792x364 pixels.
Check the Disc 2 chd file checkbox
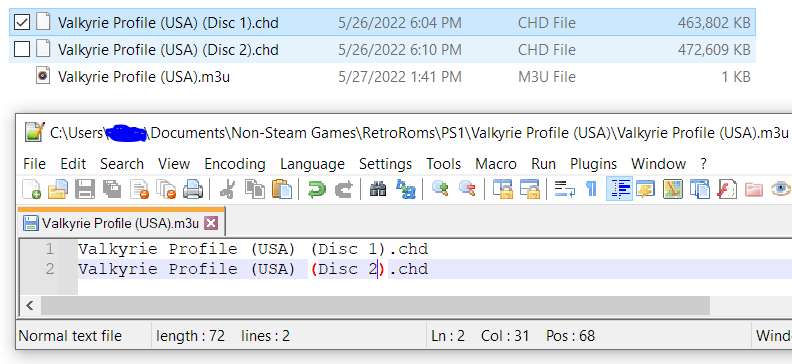pyautogui.click(x=22, y=49)
